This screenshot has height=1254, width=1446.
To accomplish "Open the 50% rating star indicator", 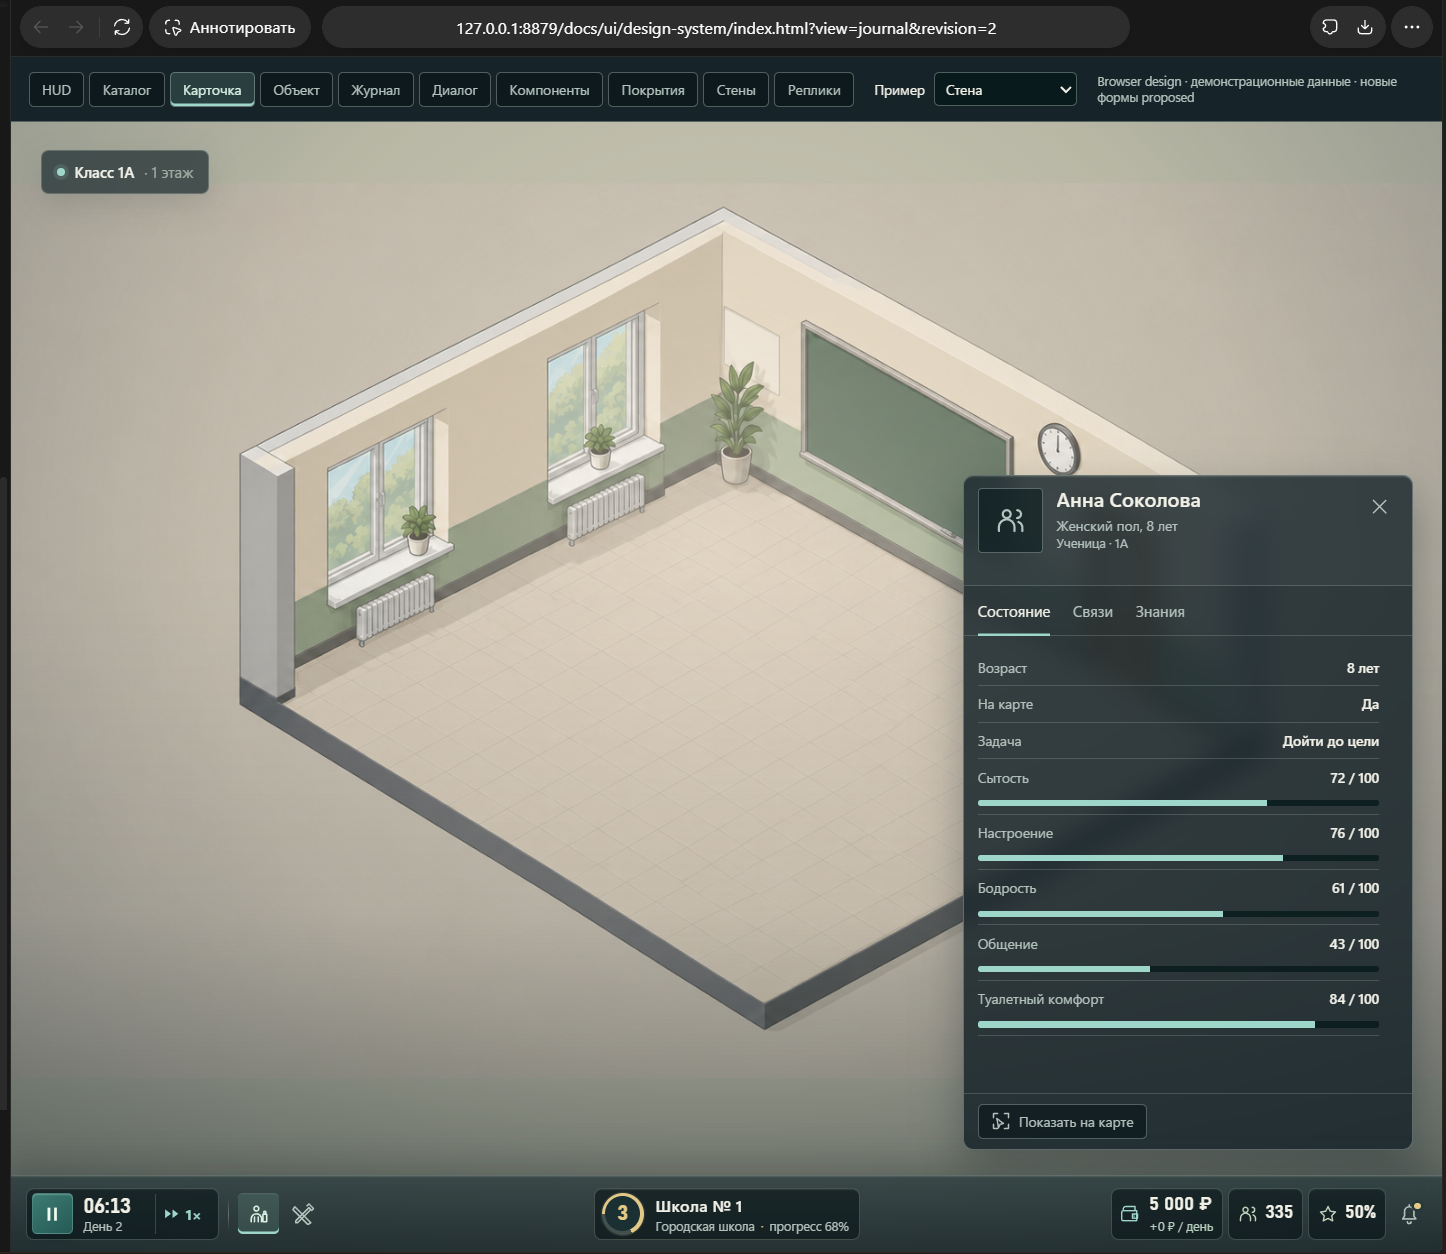I will [1348, 1213].
